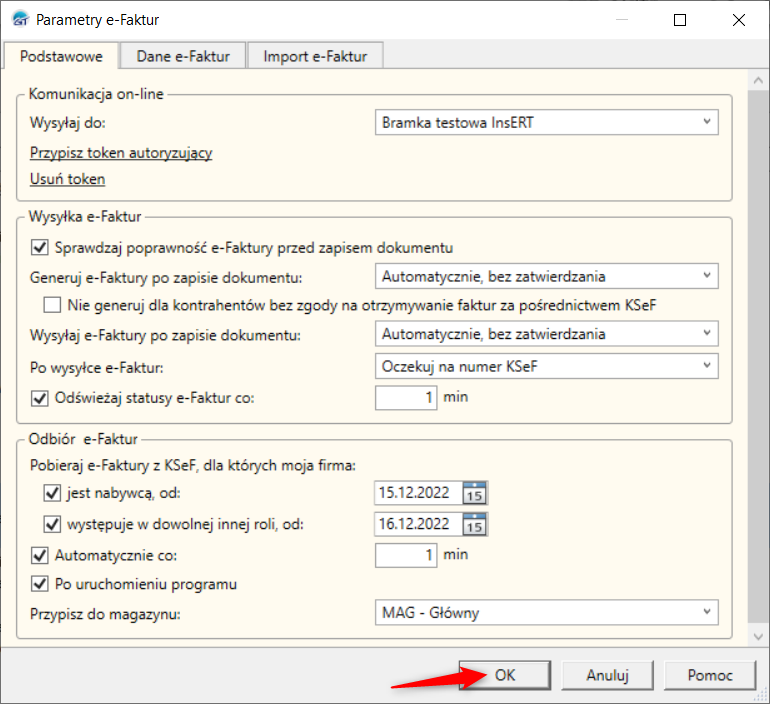This screenshot has height=704, width=770.
Task: Click the Subiekt GT title bar icon
Action: click(19, 19)
